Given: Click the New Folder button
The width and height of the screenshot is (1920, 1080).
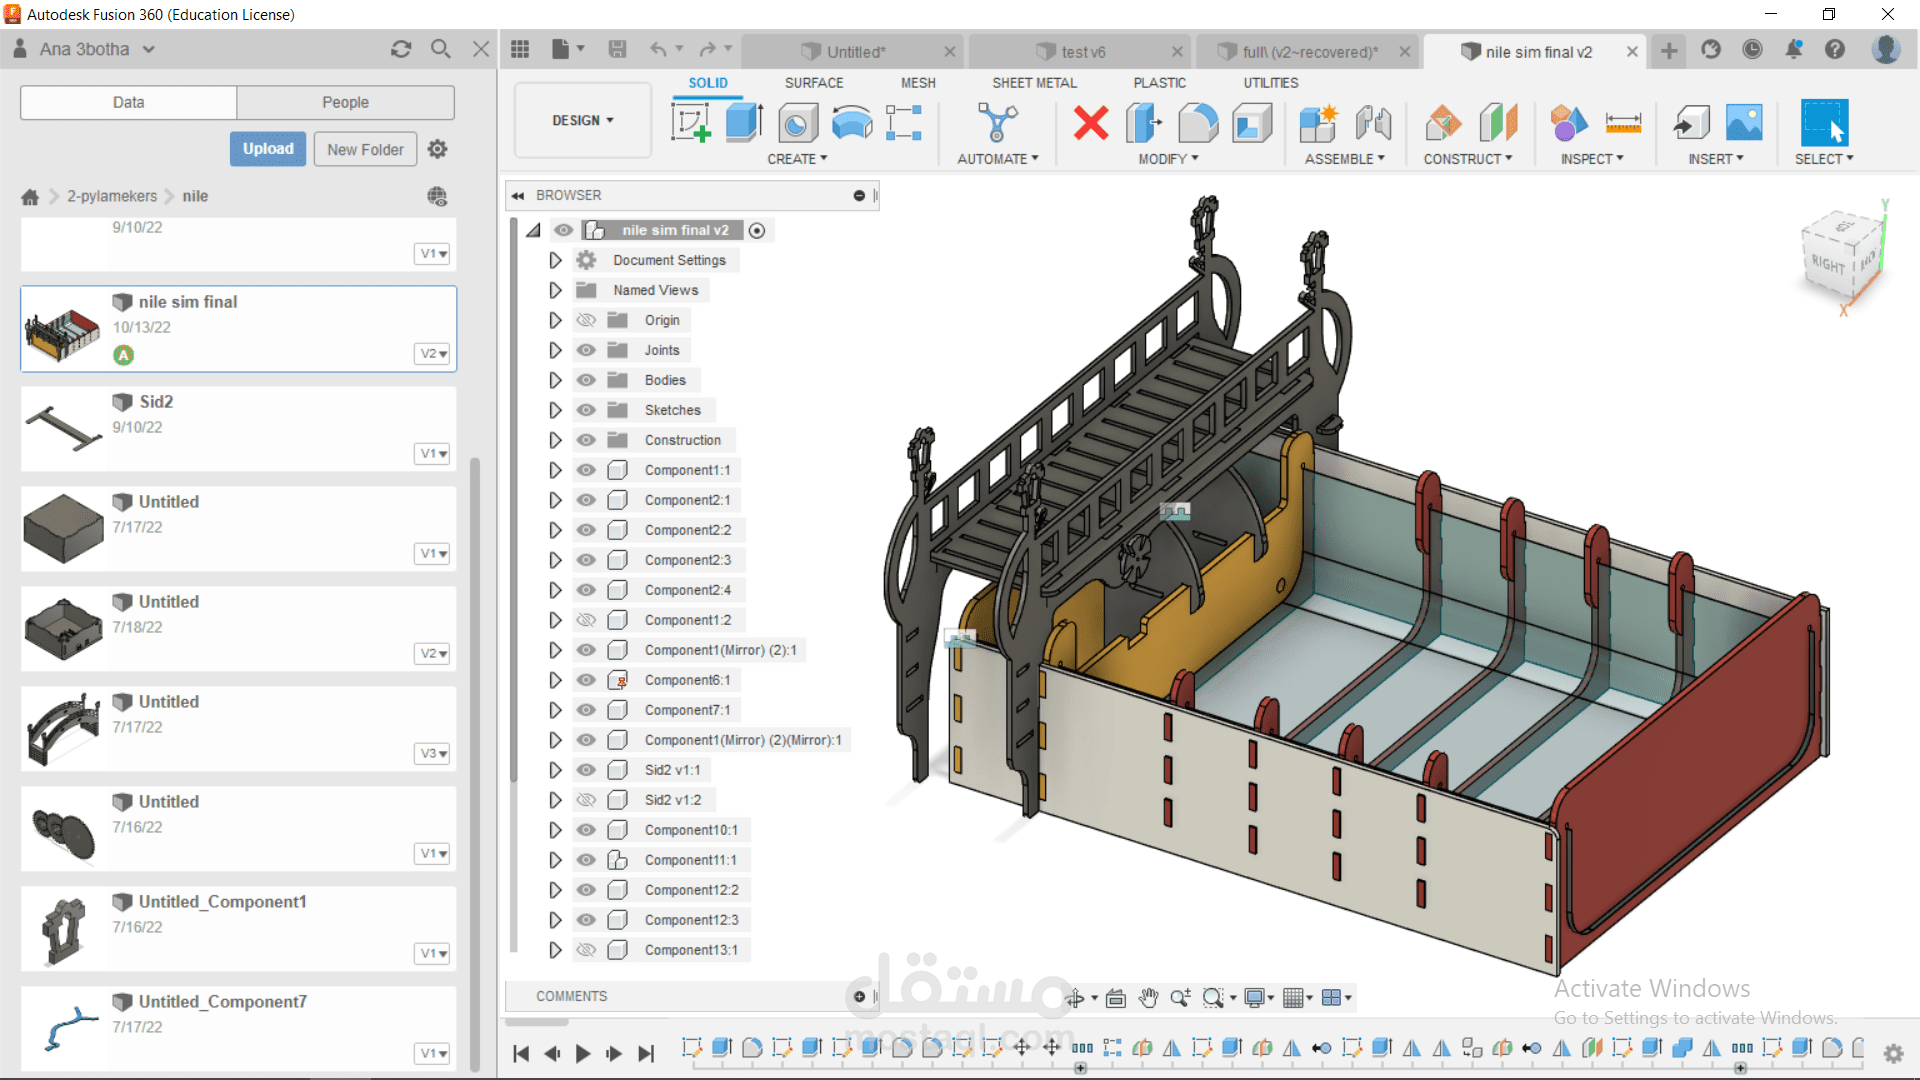Looking at the screenshot, I should 365,149.
